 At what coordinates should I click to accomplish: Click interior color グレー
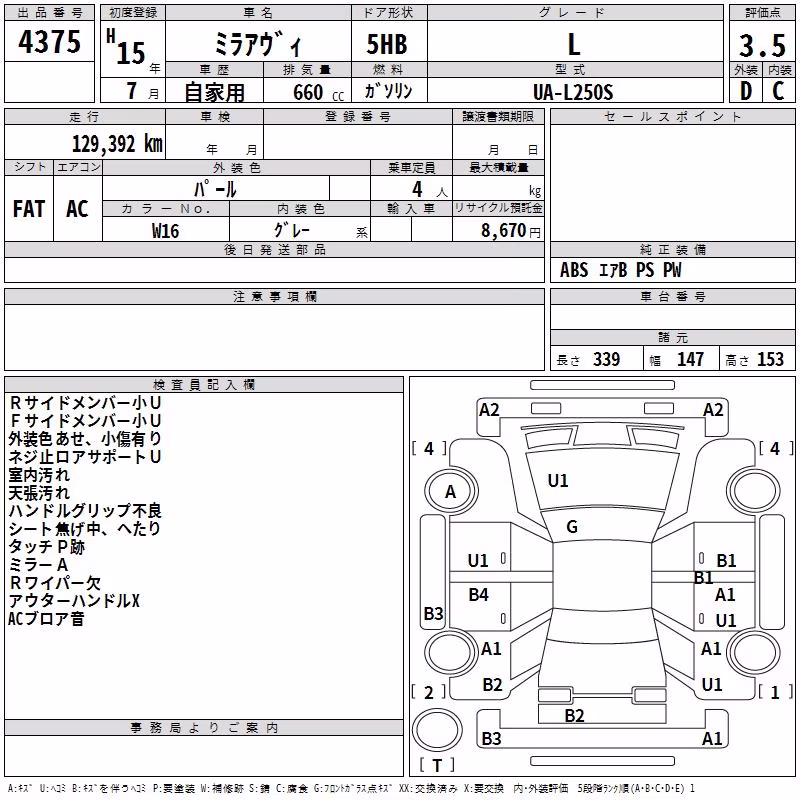click(x=292, y=230)
